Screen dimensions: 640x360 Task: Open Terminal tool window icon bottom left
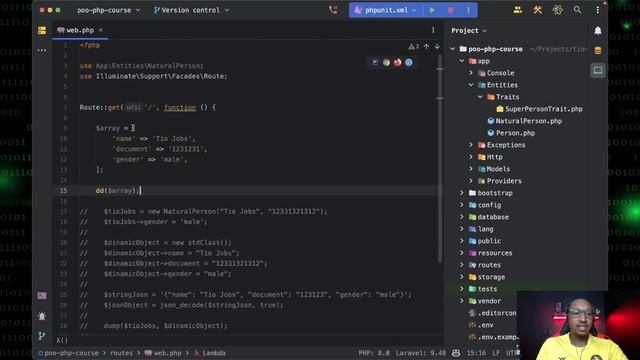pos(42,296)
